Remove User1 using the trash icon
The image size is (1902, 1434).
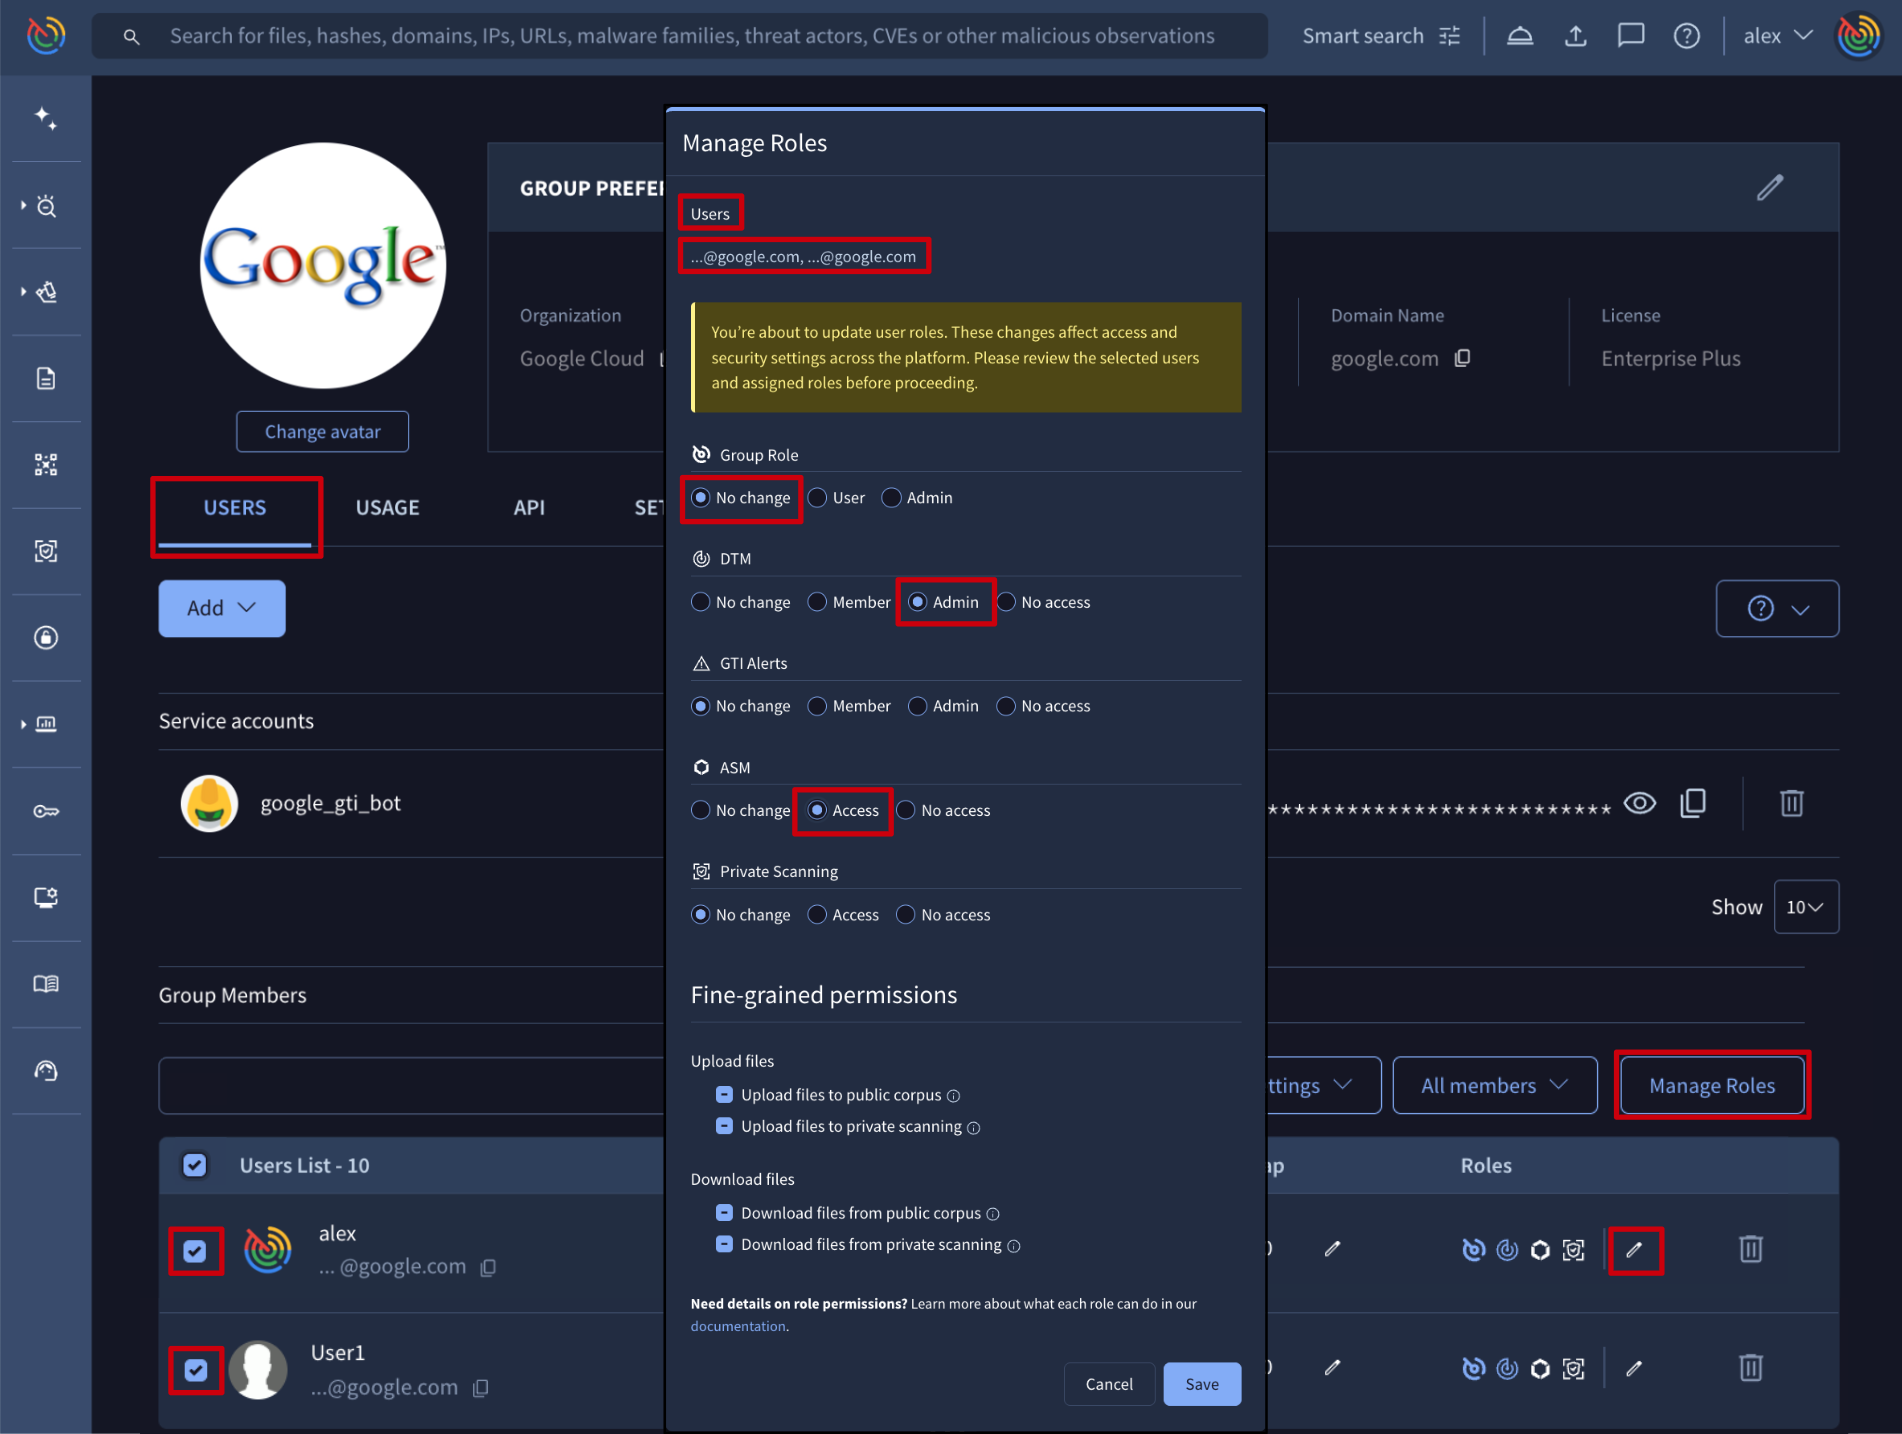pyautogui.click(x=1750, y=1368)
